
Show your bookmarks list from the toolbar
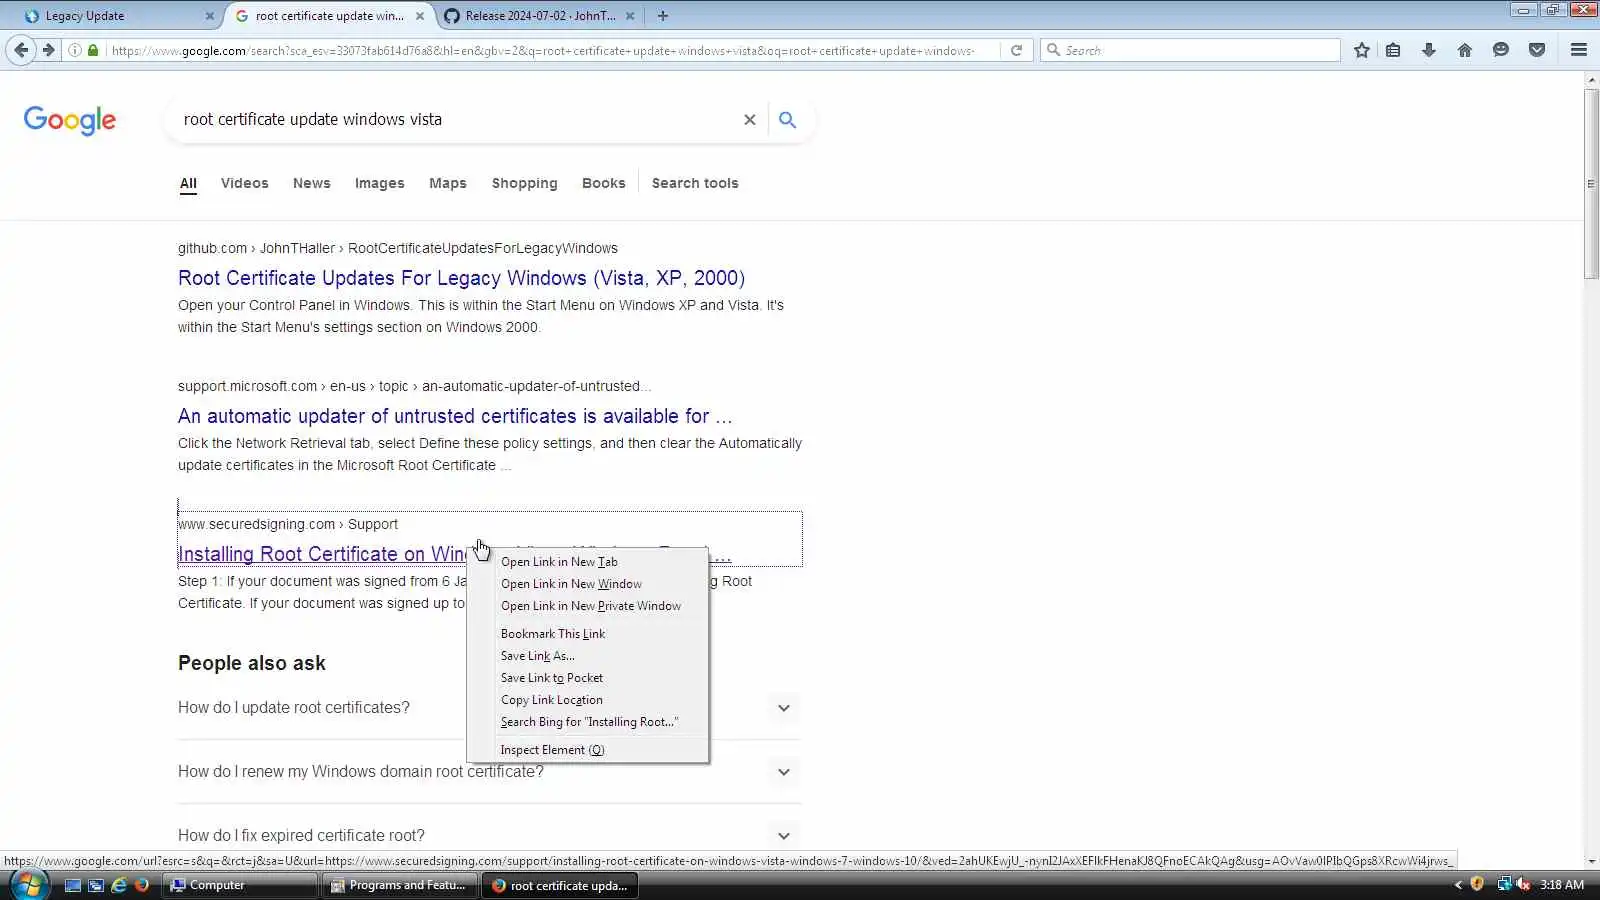point(1393,50)
